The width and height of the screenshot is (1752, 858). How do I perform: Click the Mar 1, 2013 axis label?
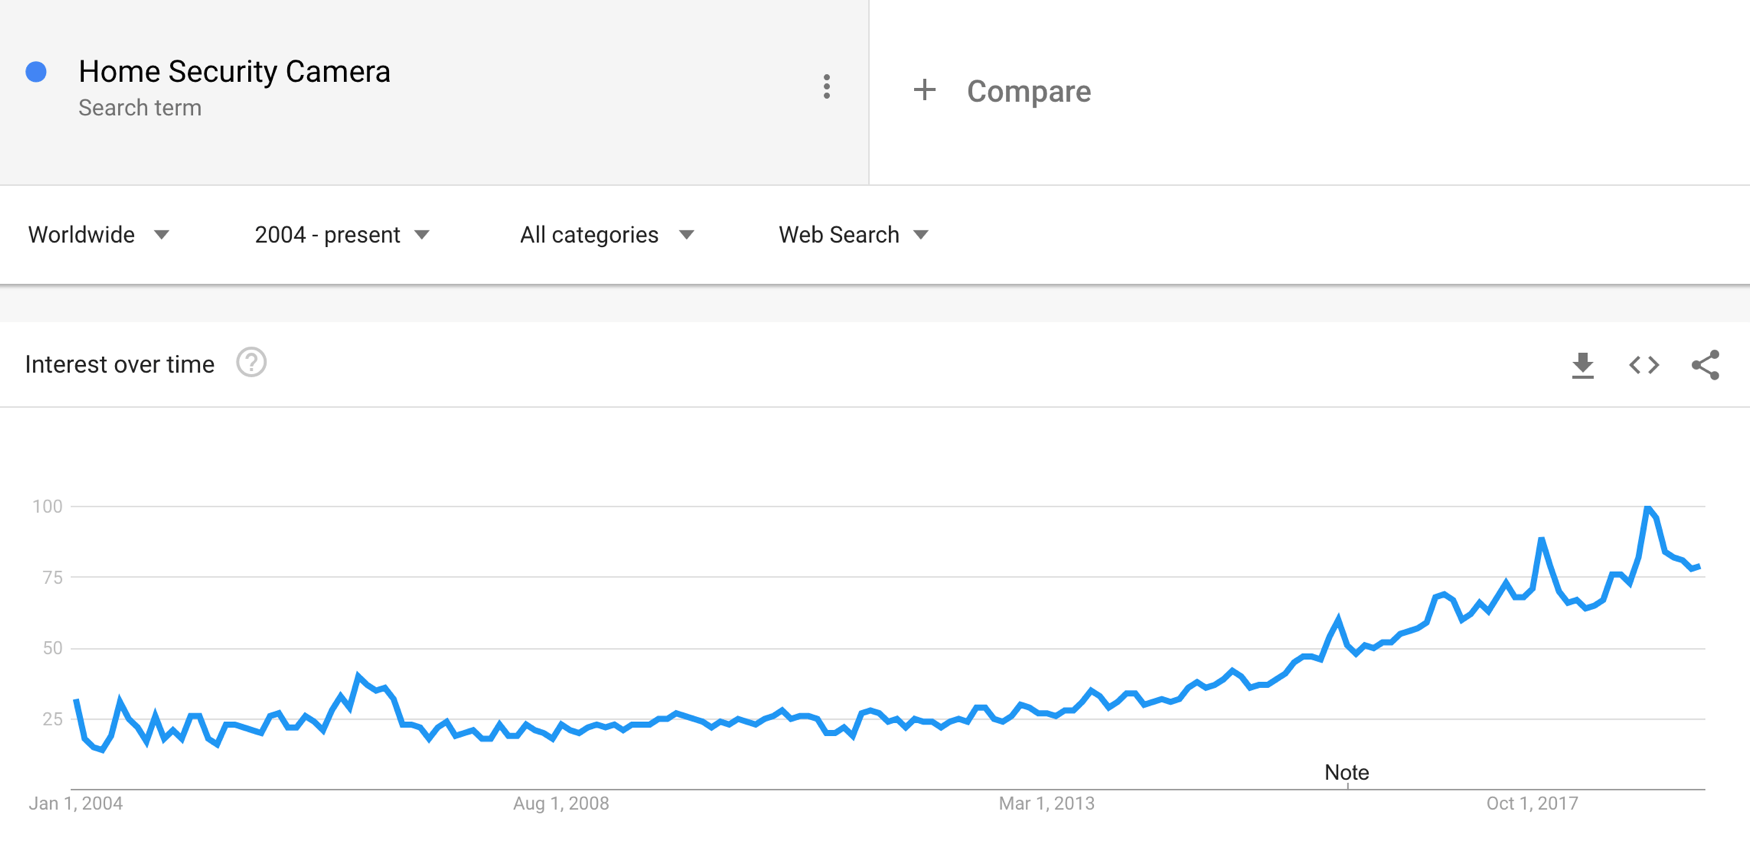pyautogui.click(x=1047, y=803)
